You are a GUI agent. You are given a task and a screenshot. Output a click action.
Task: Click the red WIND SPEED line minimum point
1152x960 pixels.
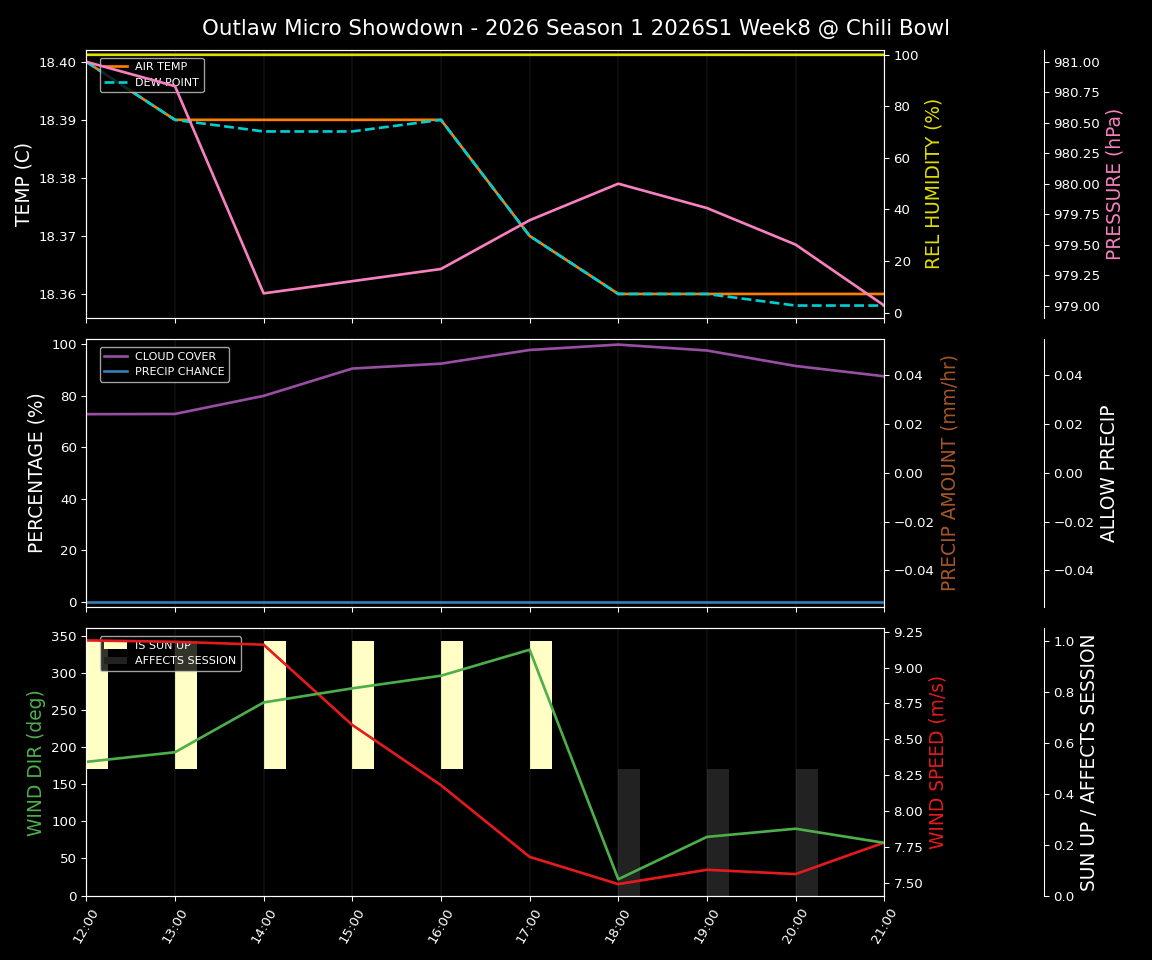click(x=618, y=882)
